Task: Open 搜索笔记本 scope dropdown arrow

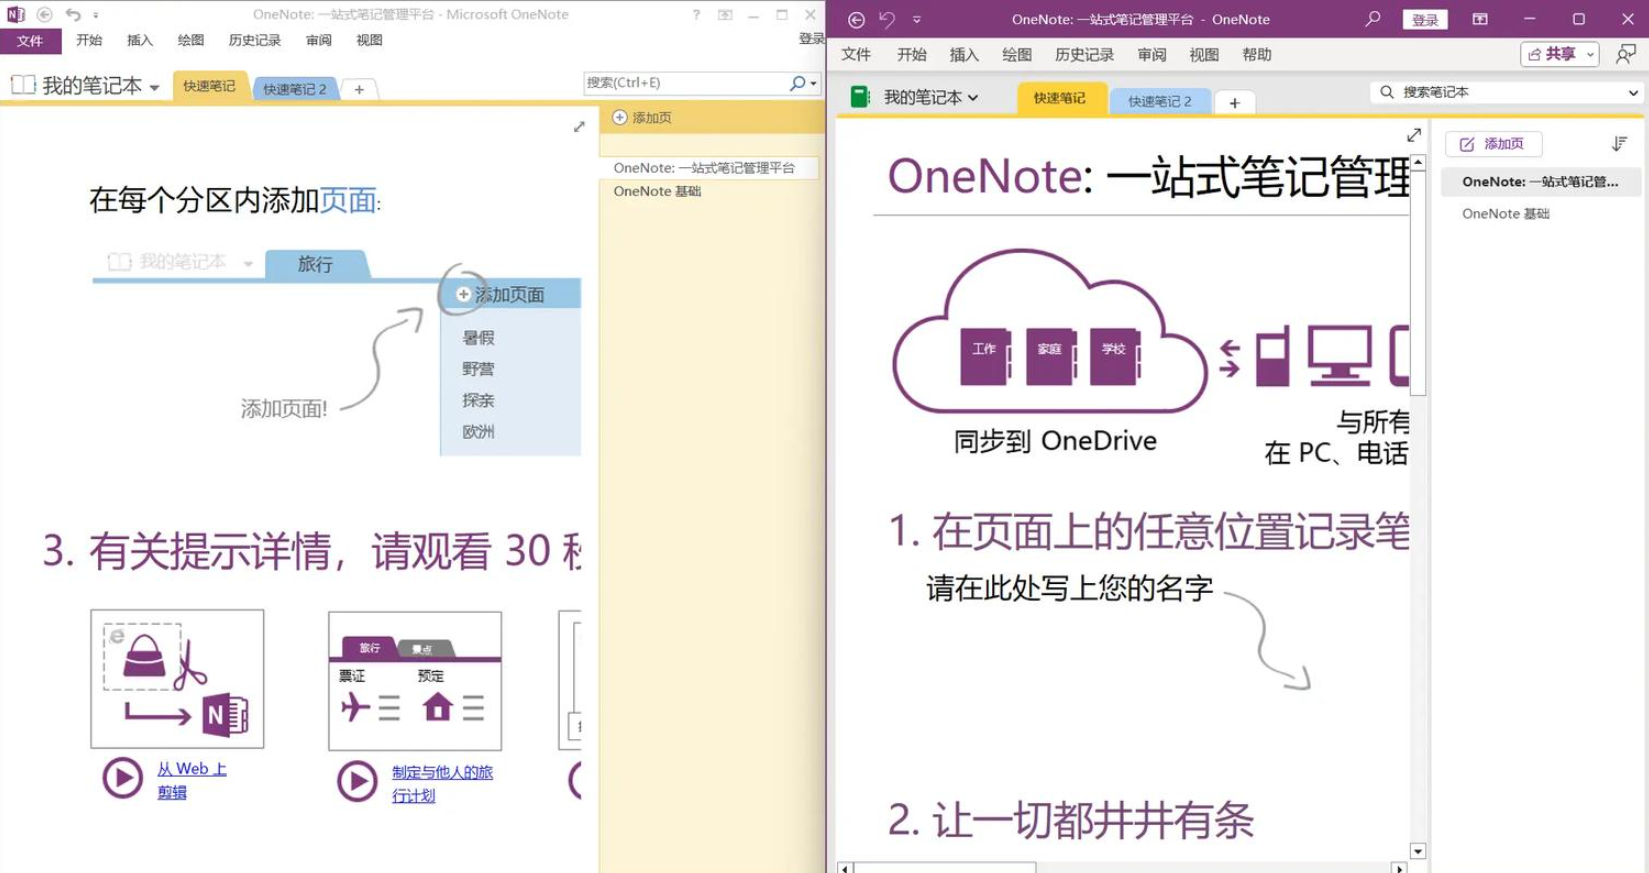Action: 1633,92
